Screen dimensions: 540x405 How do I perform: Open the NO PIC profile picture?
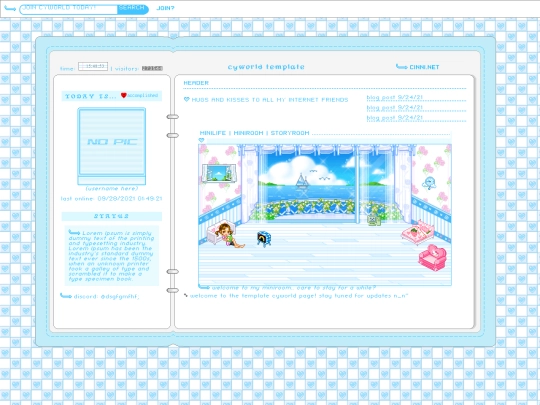tap(112, 146)
